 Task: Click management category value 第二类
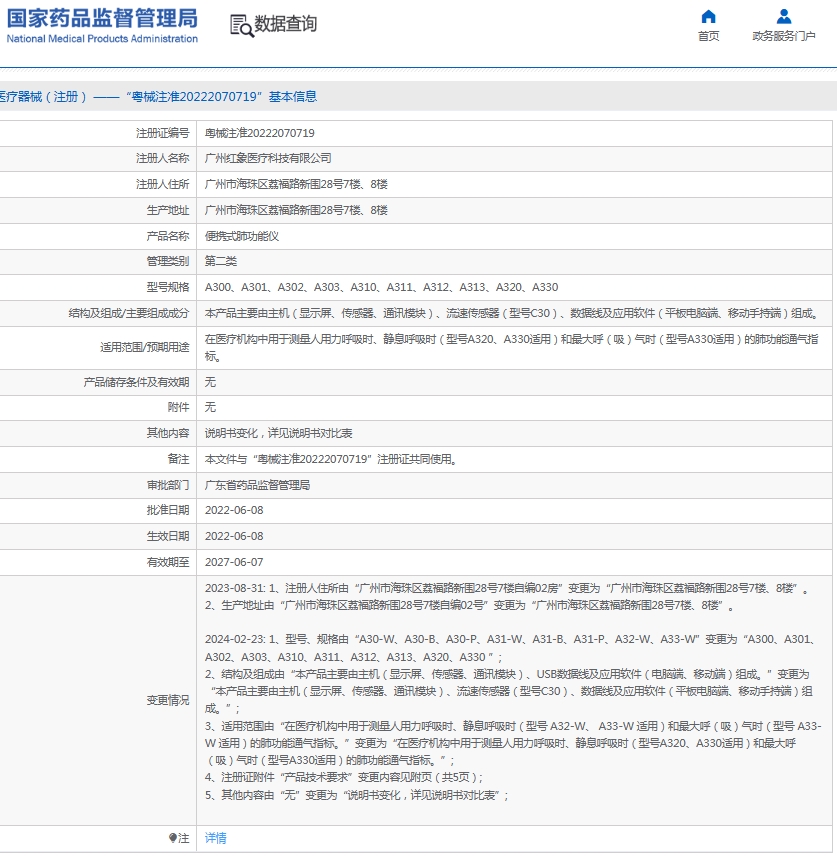coord(221,261)
